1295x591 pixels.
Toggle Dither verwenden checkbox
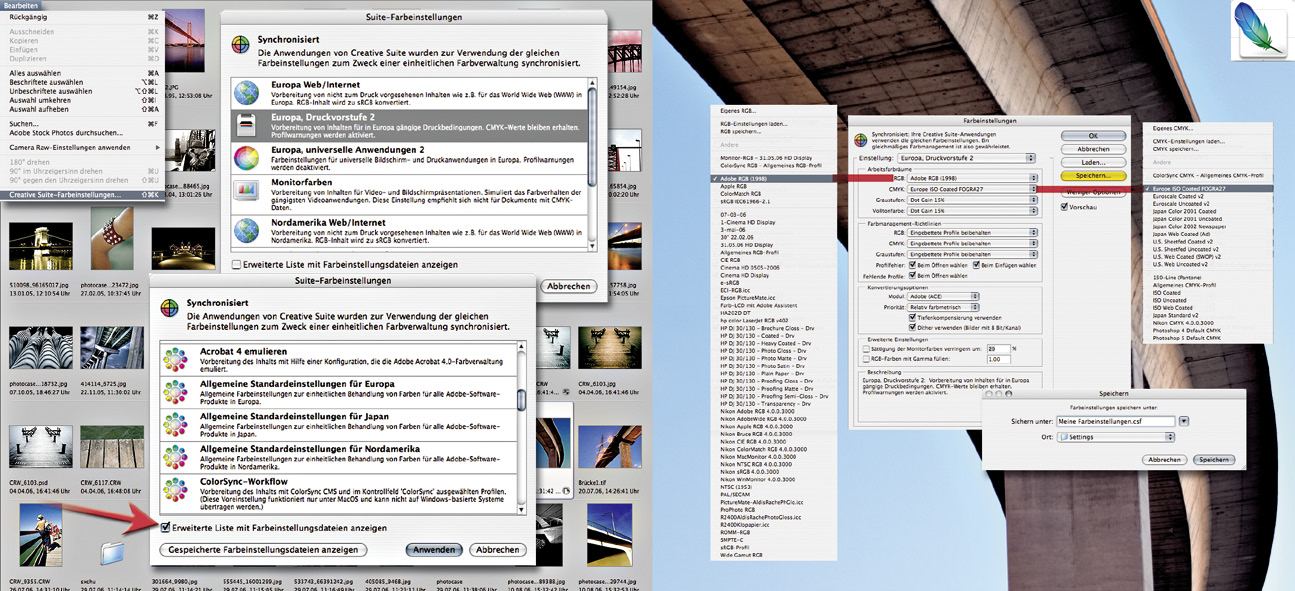[x=913, y=327]
